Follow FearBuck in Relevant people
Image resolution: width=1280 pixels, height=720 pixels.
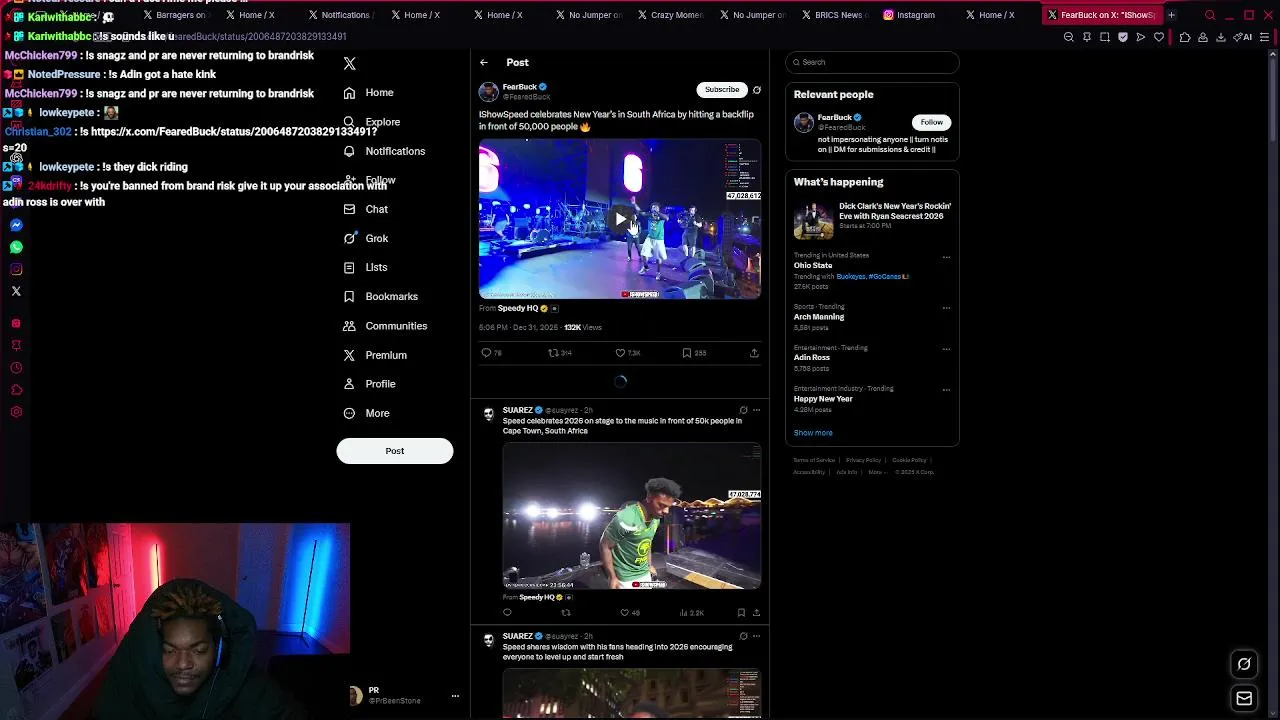tap(931, 122)
